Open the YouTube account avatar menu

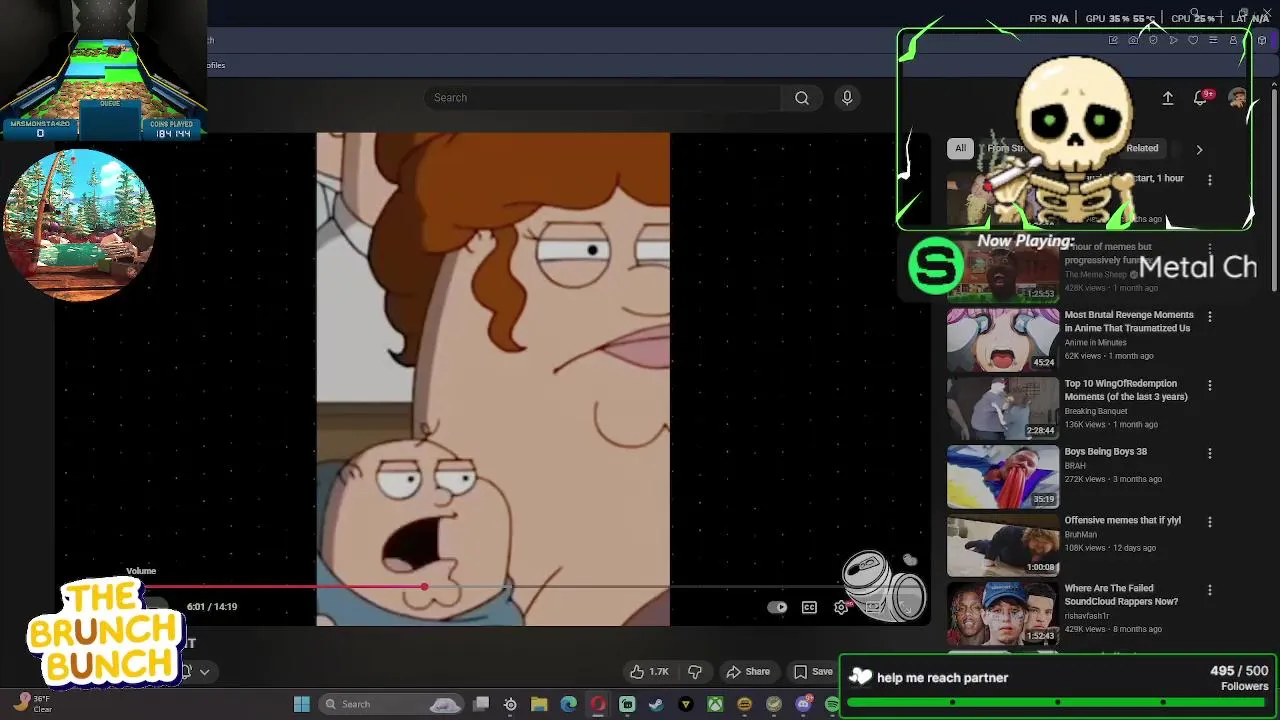coord(1237,98)
